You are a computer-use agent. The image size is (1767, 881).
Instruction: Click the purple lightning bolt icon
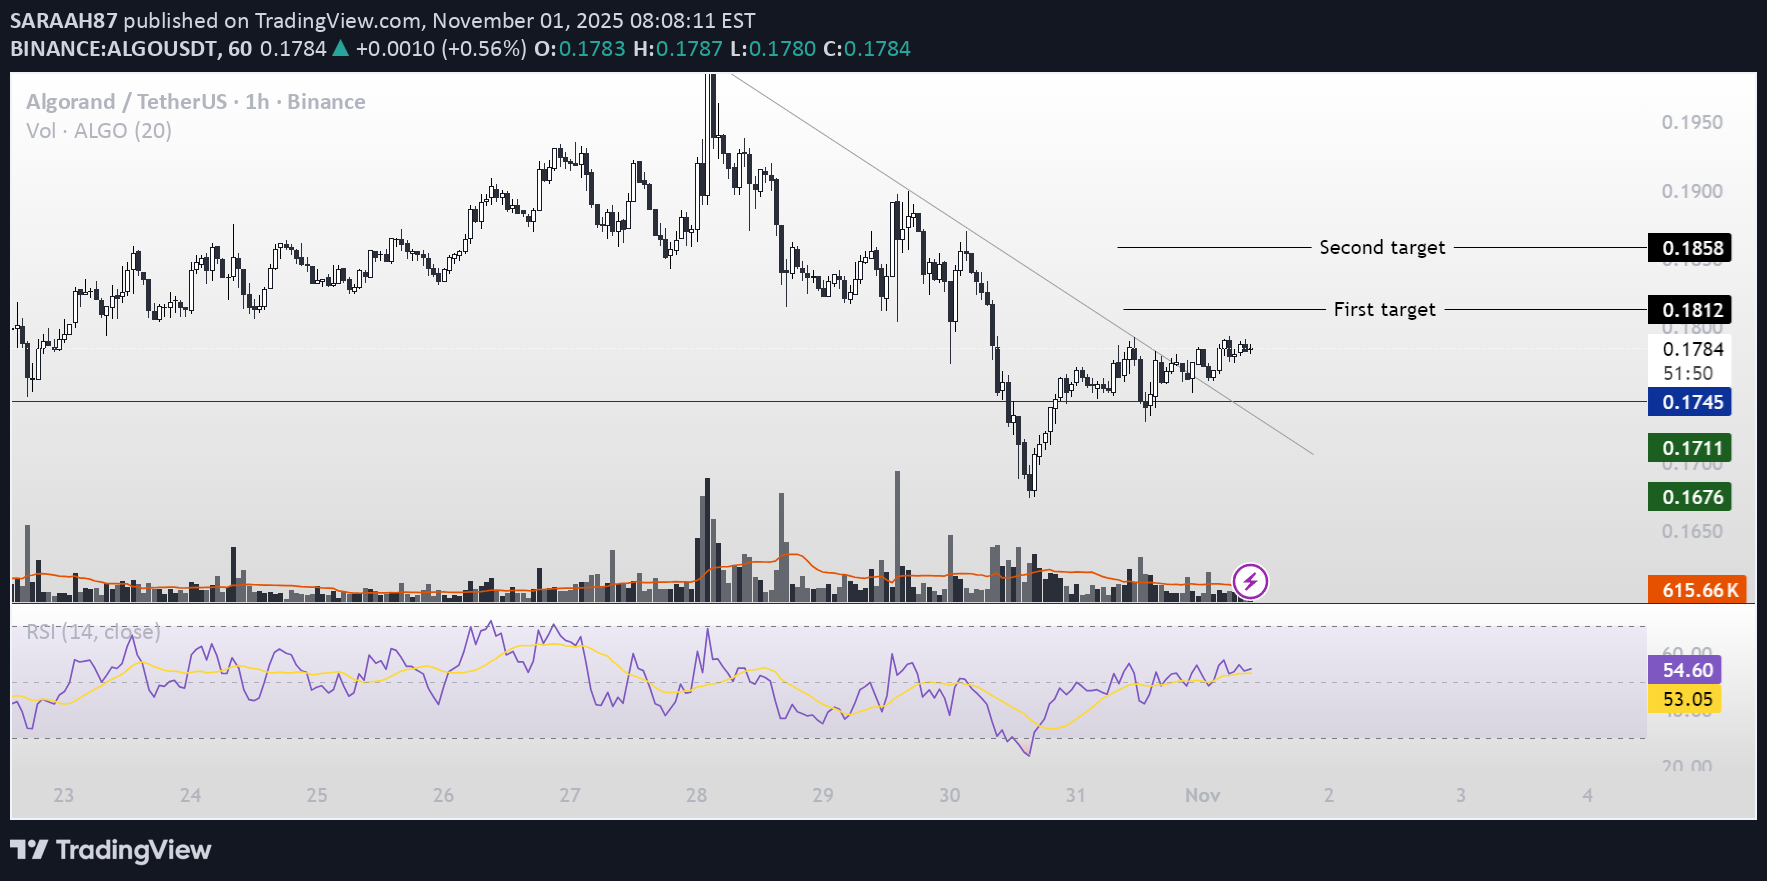[x=1250, y=581]
